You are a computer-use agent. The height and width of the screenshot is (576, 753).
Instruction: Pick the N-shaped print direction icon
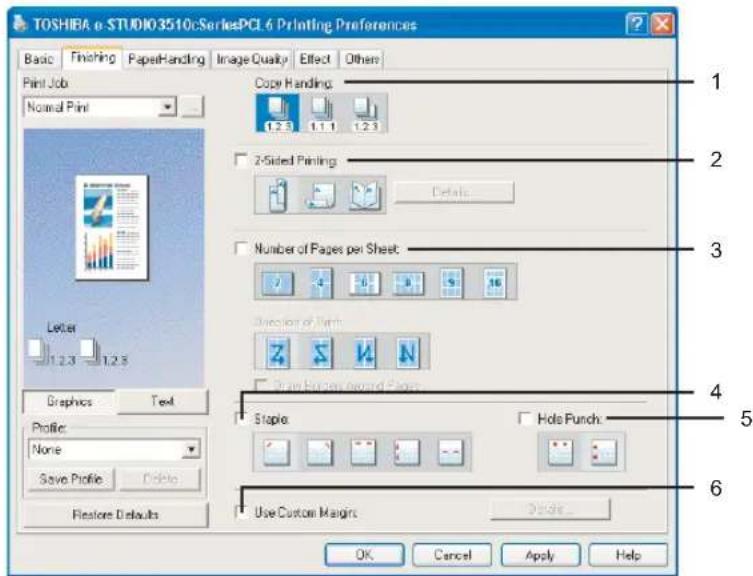407,353
